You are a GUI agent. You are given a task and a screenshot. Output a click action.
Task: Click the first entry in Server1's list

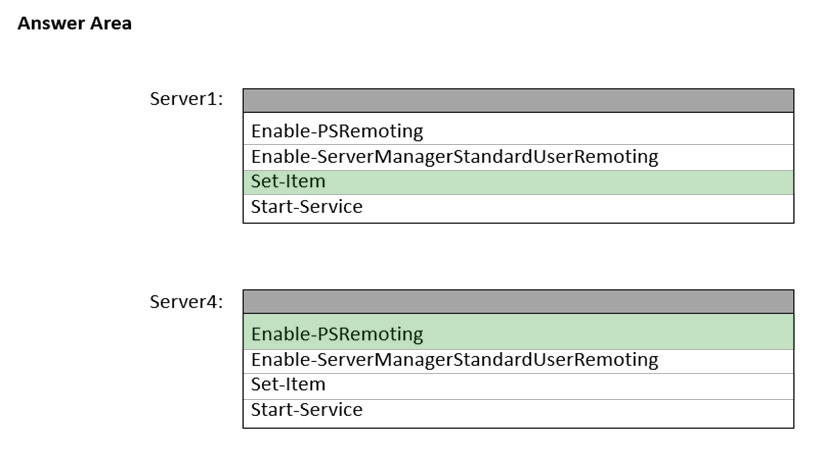(x=518, y=131)
